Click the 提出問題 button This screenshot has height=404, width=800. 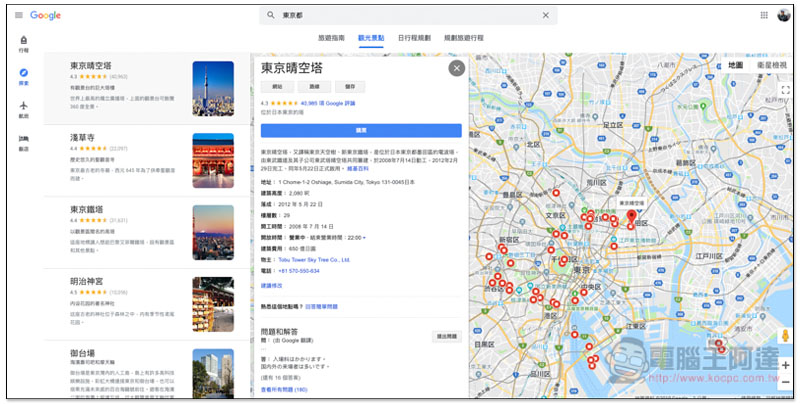[x=447, y=336]
